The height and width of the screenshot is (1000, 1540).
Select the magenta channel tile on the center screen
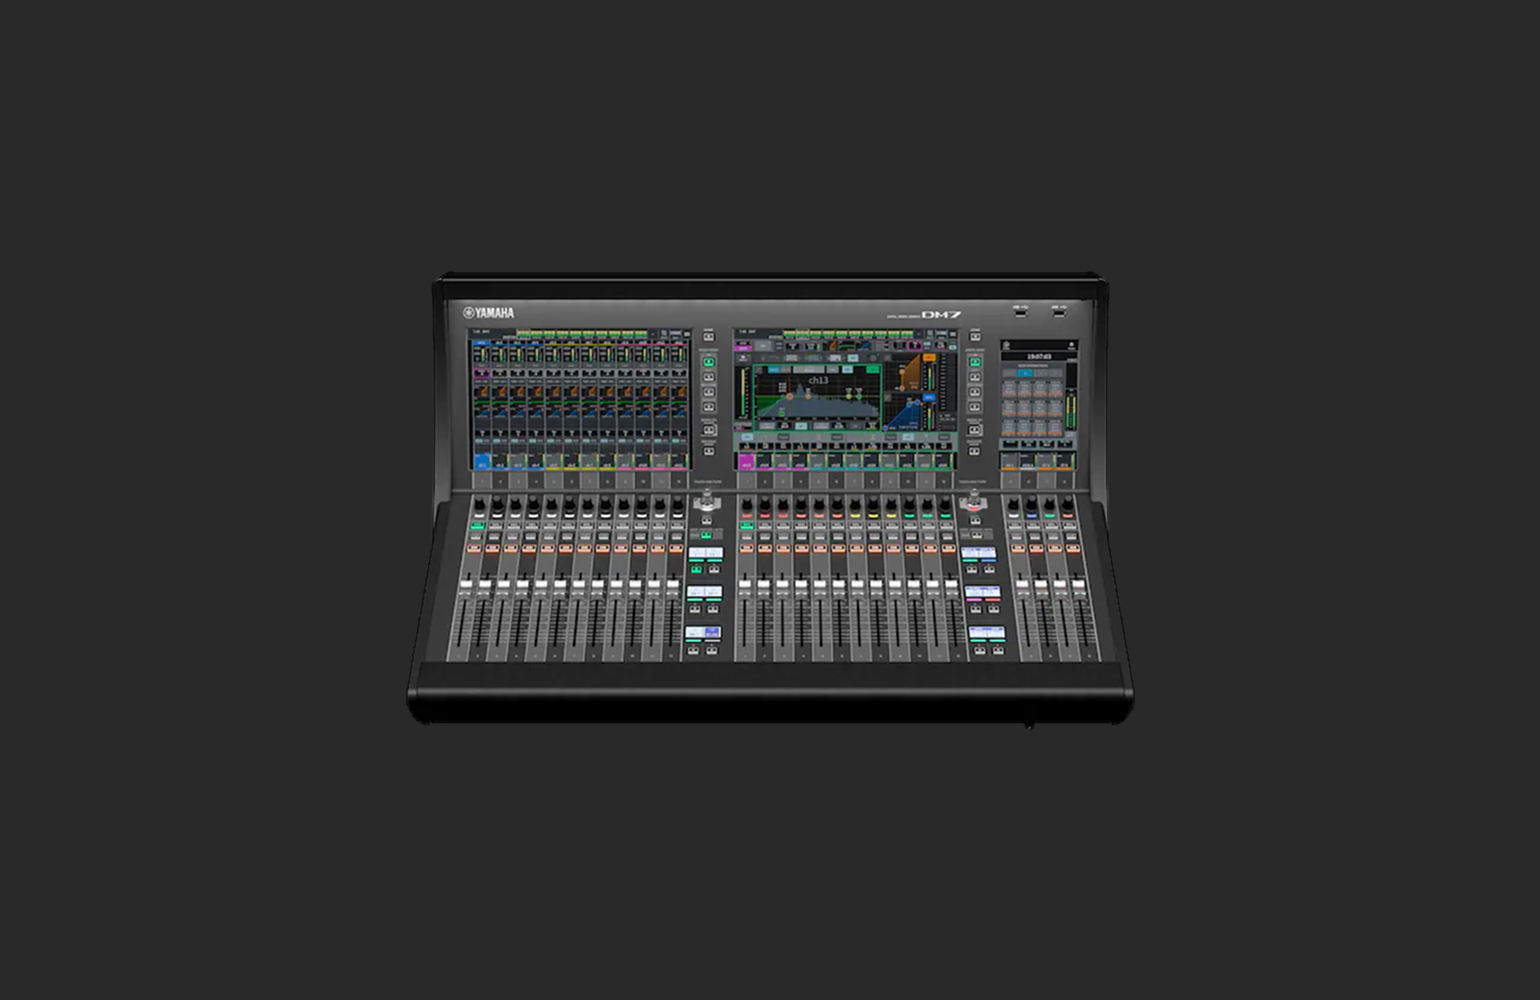click(x=745, y=462)
